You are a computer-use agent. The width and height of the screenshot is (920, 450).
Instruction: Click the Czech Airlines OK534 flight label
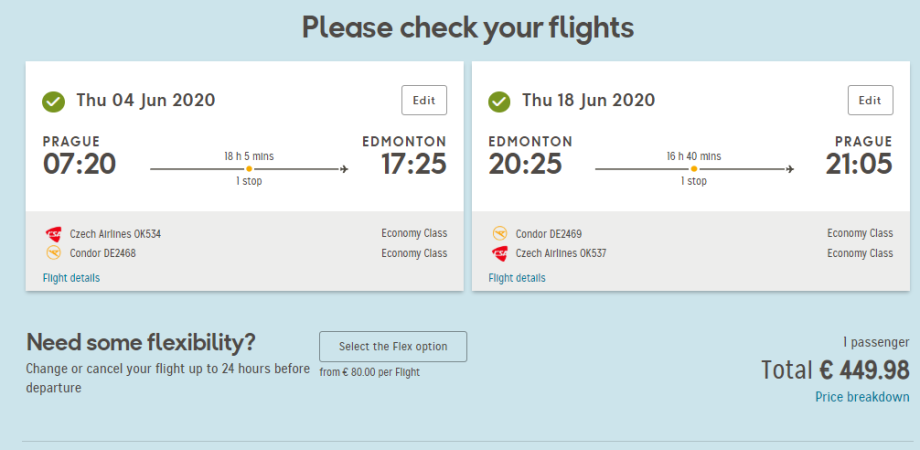click(x=115, y=234)
